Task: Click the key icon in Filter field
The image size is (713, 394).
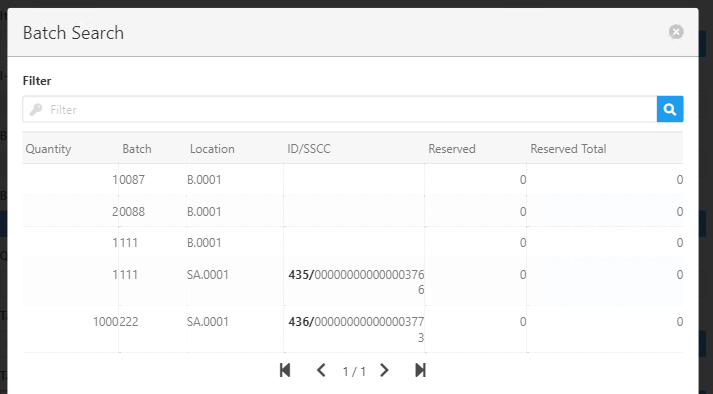Action: [36, 109]
